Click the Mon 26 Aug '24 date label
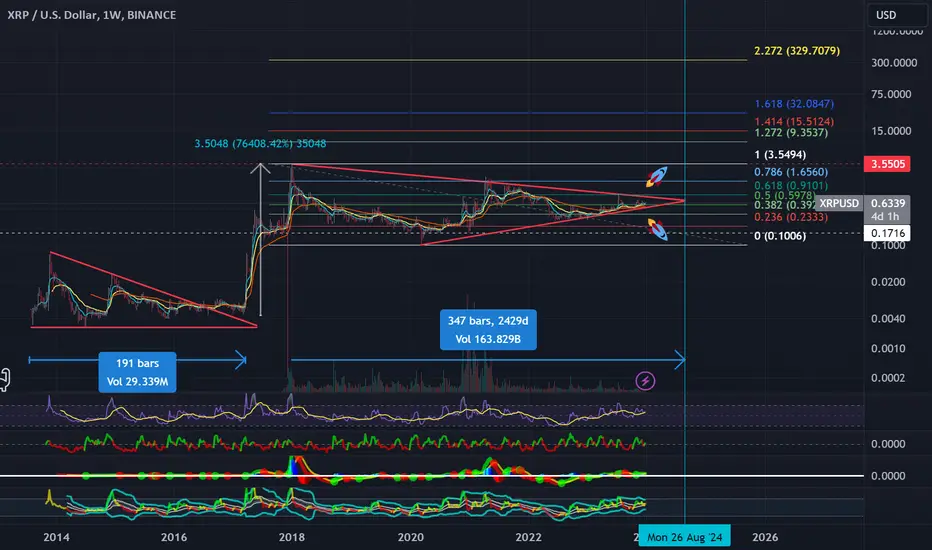Image resolution: width=932 pixels, height=550 pixels. tap(684, 537)
